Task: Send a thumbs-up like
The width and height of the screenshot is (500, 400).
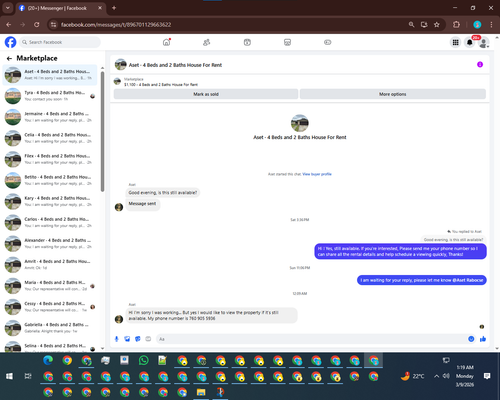Action: tap(483, 339)
